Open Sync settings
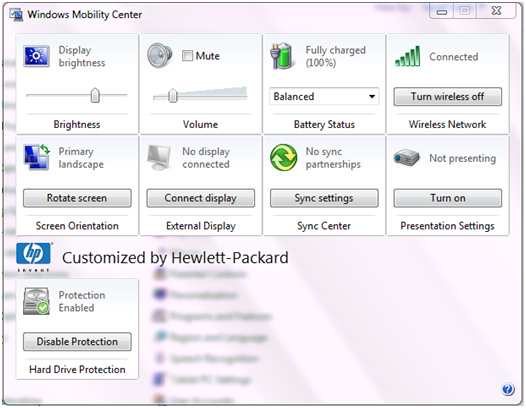The image size is (526, 408). pyautogui.click(x=324, y=198)
